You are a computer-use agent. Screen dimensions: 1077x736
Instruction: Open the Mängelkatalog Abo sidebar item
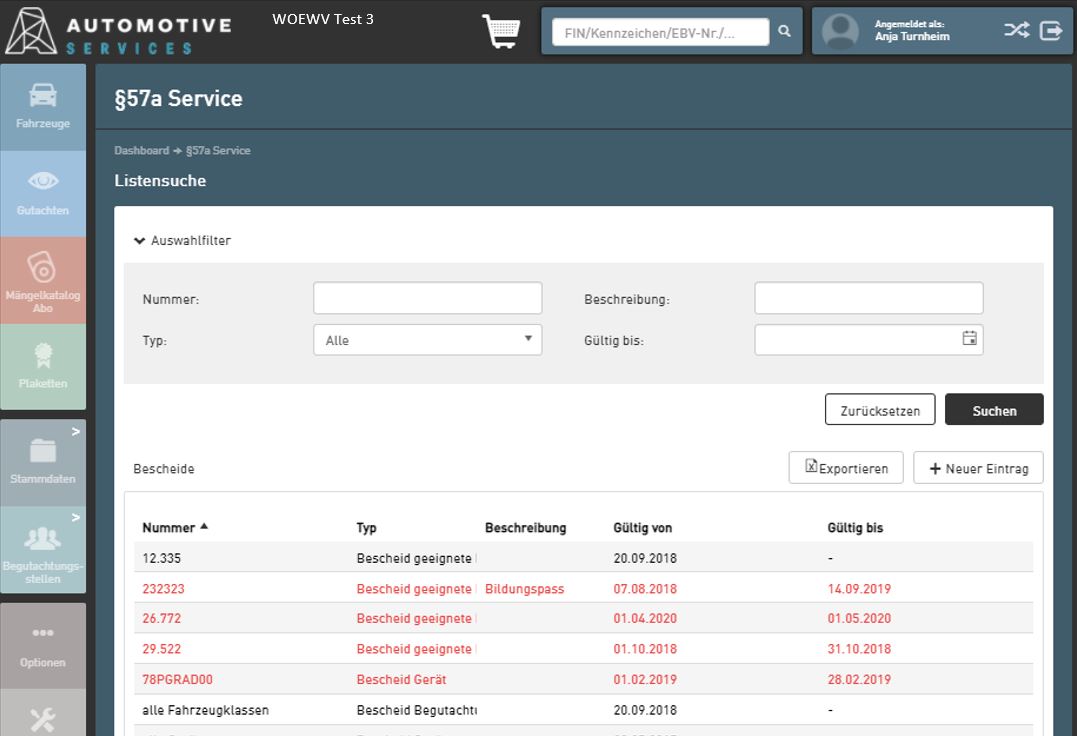pos(43,280)
